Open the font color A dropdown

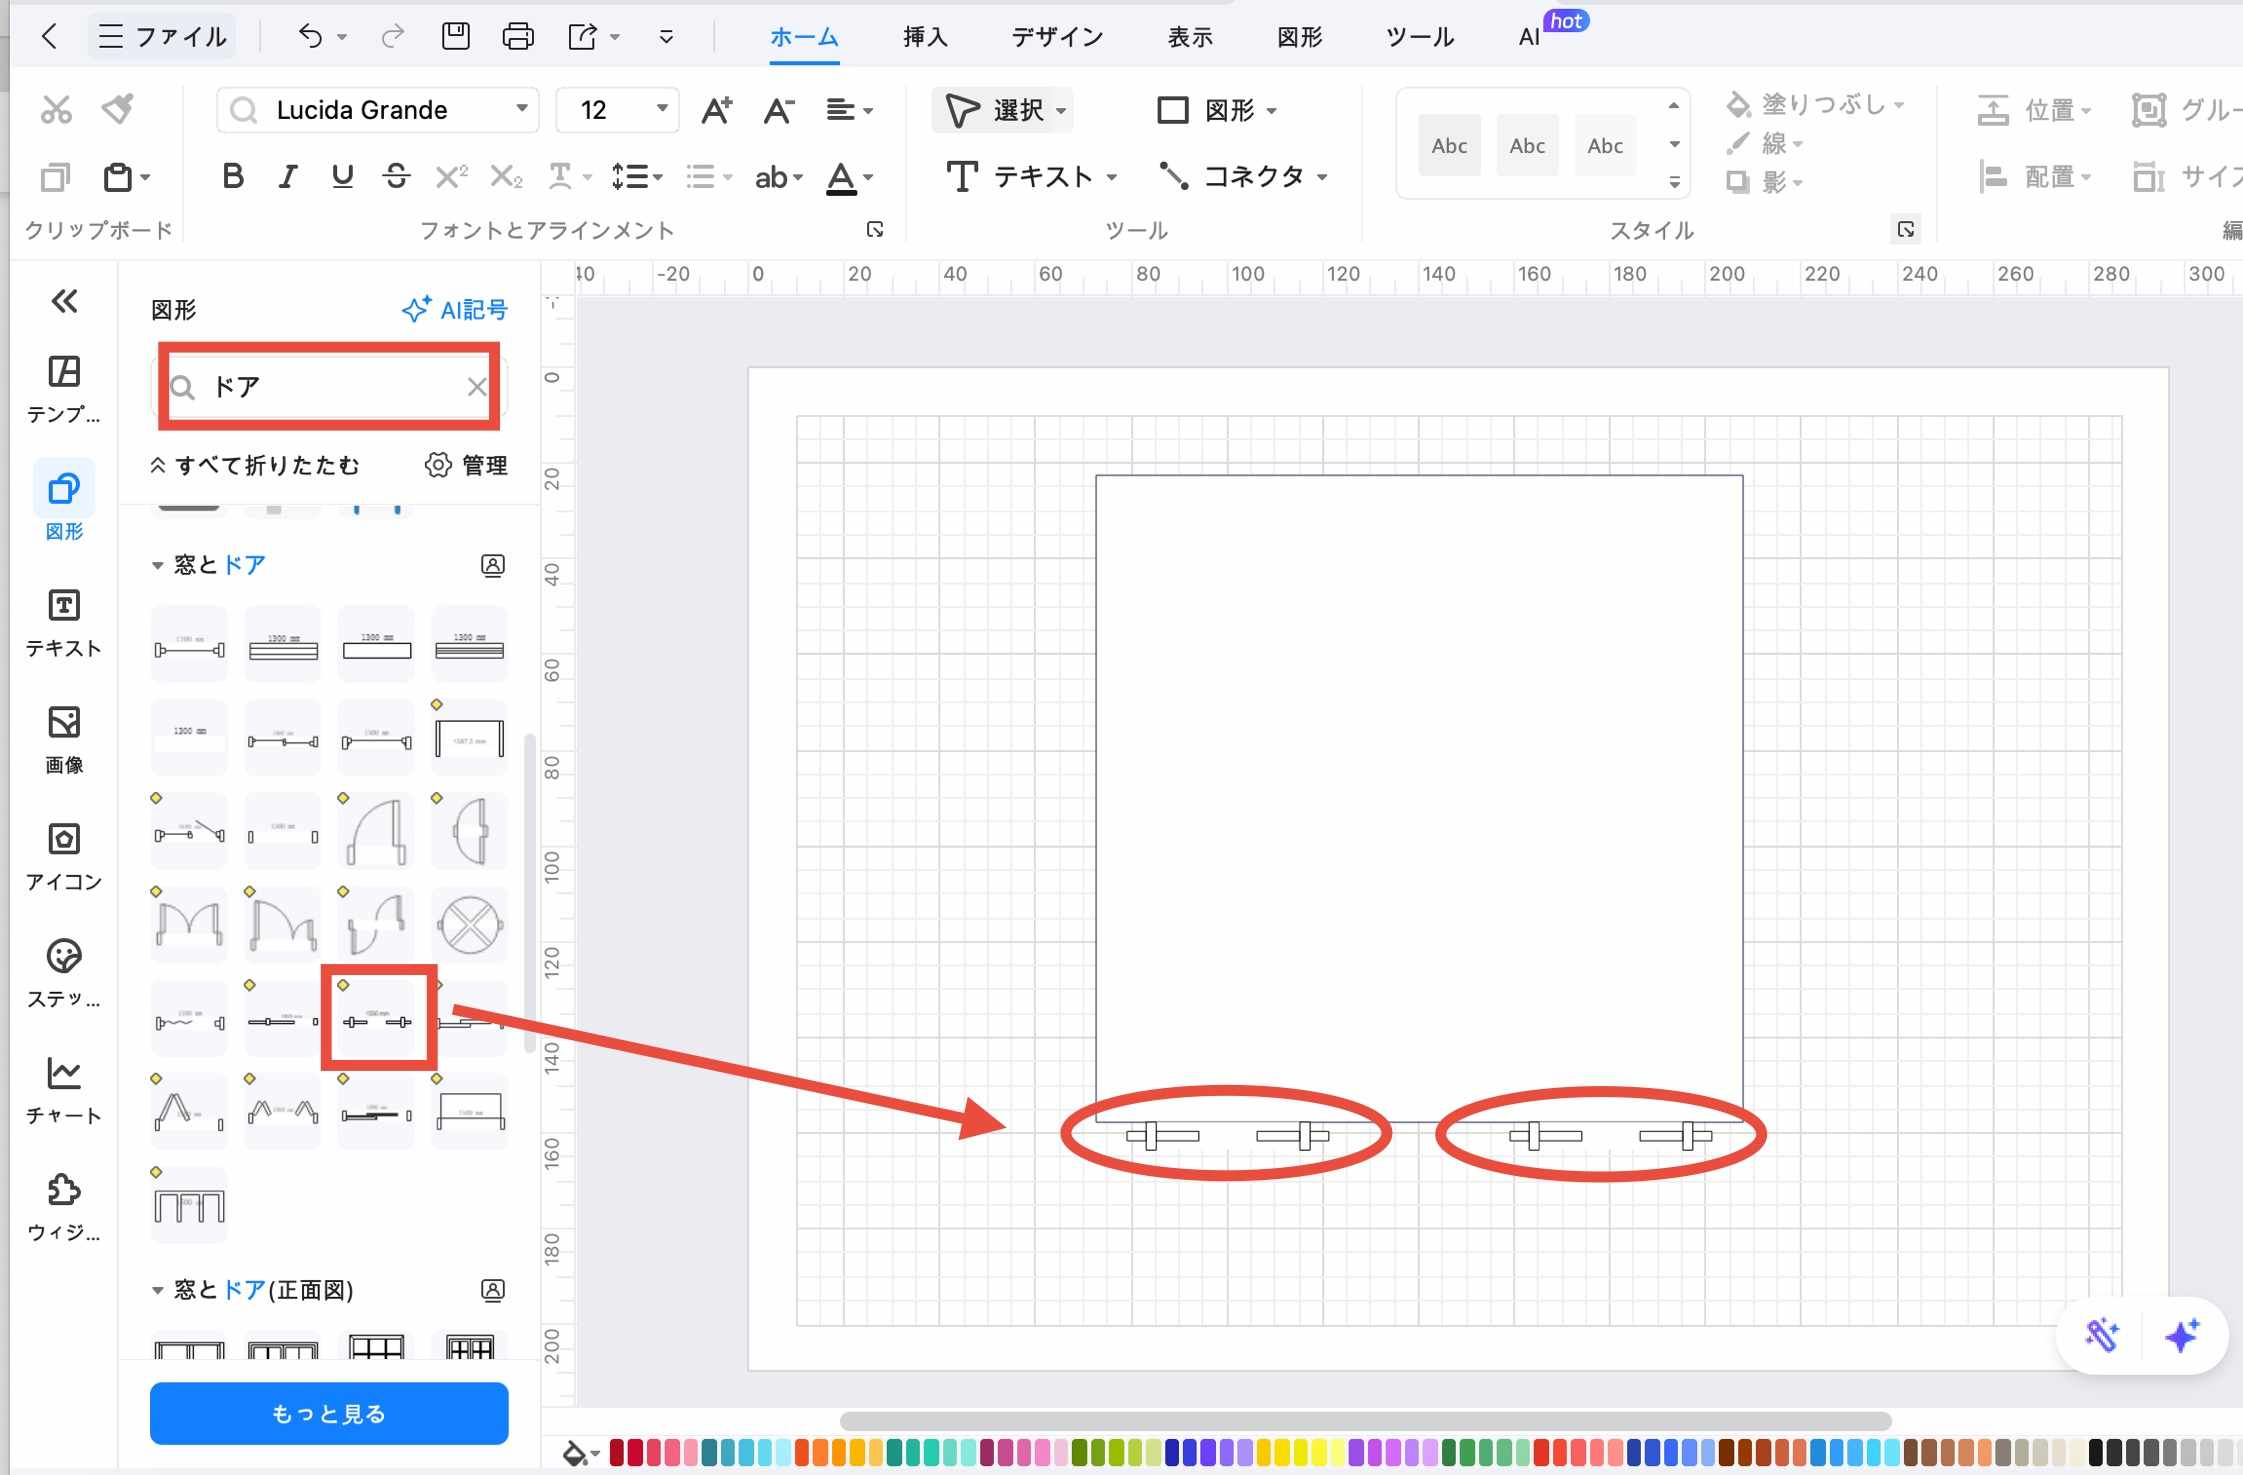tap(850, 178)
